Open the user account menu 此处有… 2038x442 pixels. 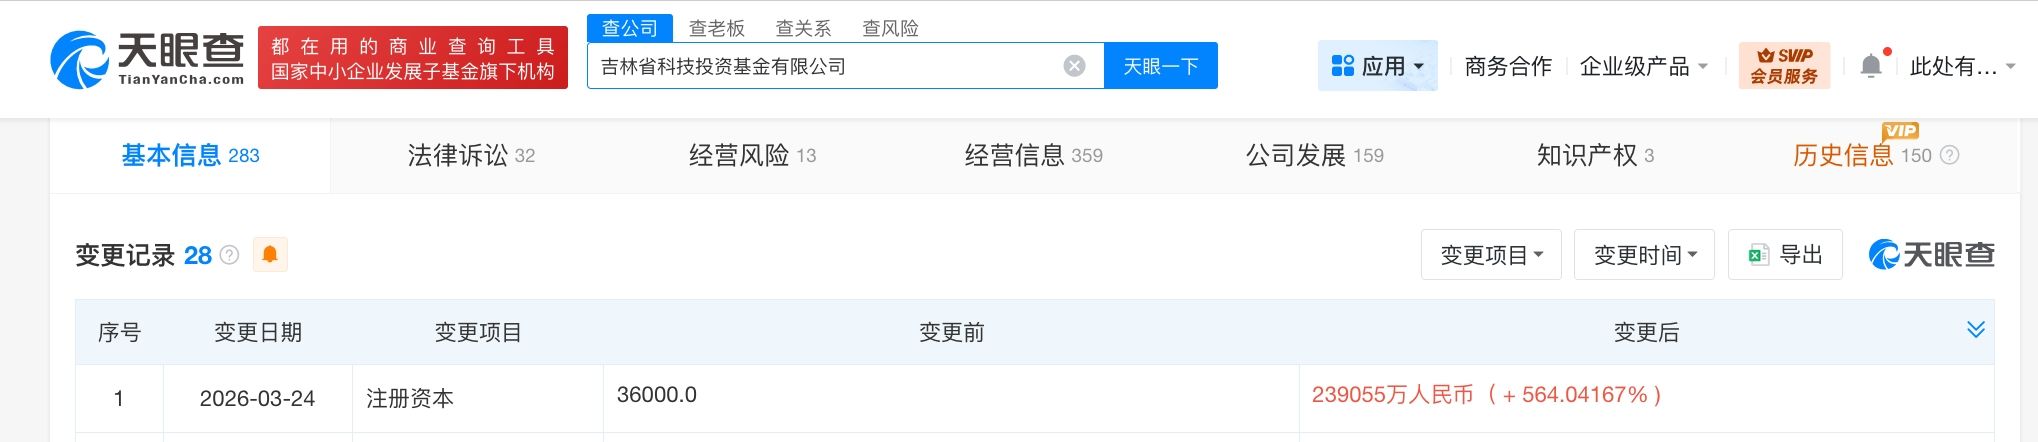(x=1962, y=66)
